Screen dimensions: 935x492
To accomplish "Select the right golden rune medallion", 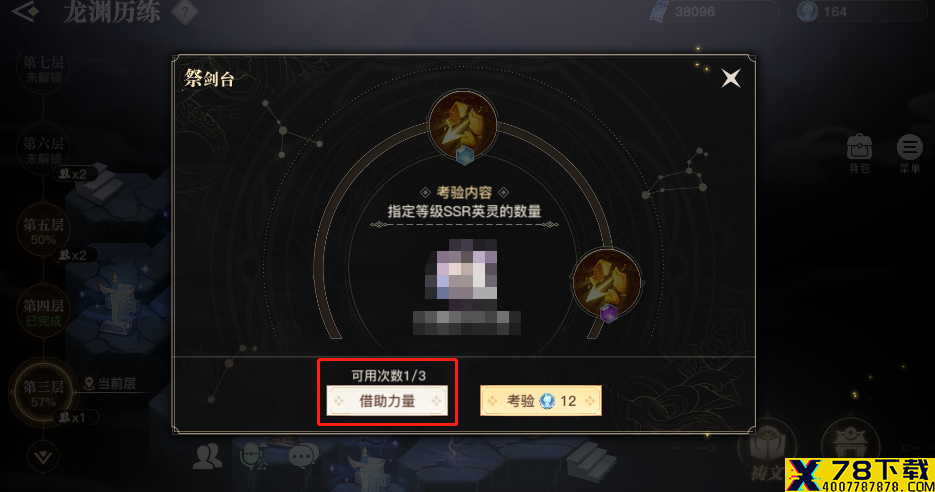I will pyautogui.click(x=606, y=284).
